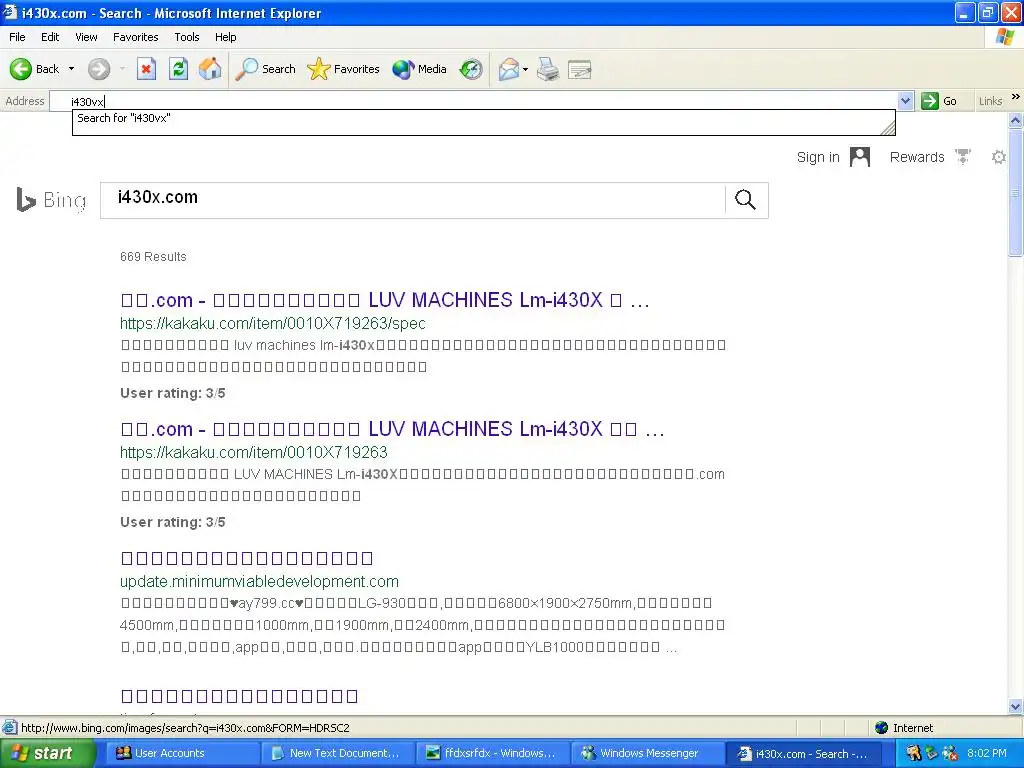
Task: Click the green Go button
Action: click(x=939, y=101)
